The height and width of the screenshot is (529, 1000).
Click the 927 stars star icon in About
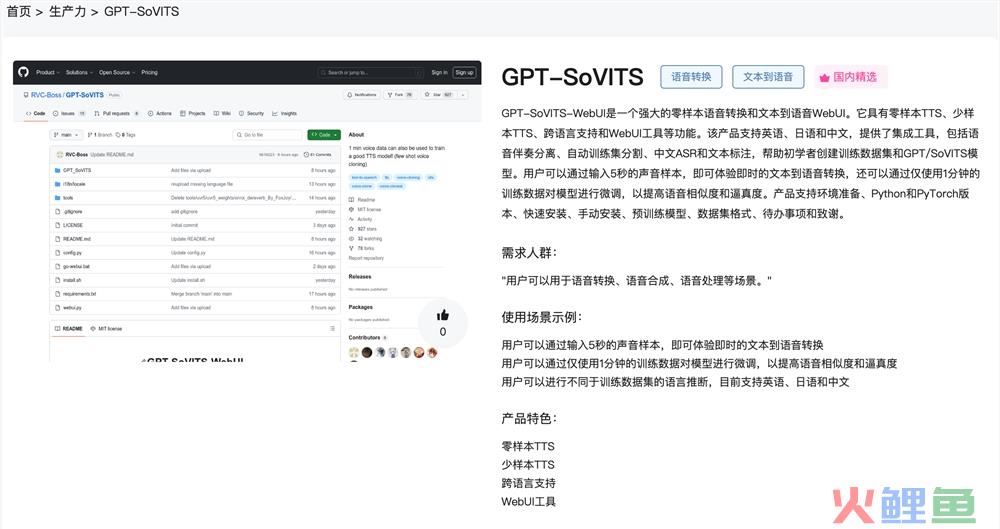tap(351, 228)
